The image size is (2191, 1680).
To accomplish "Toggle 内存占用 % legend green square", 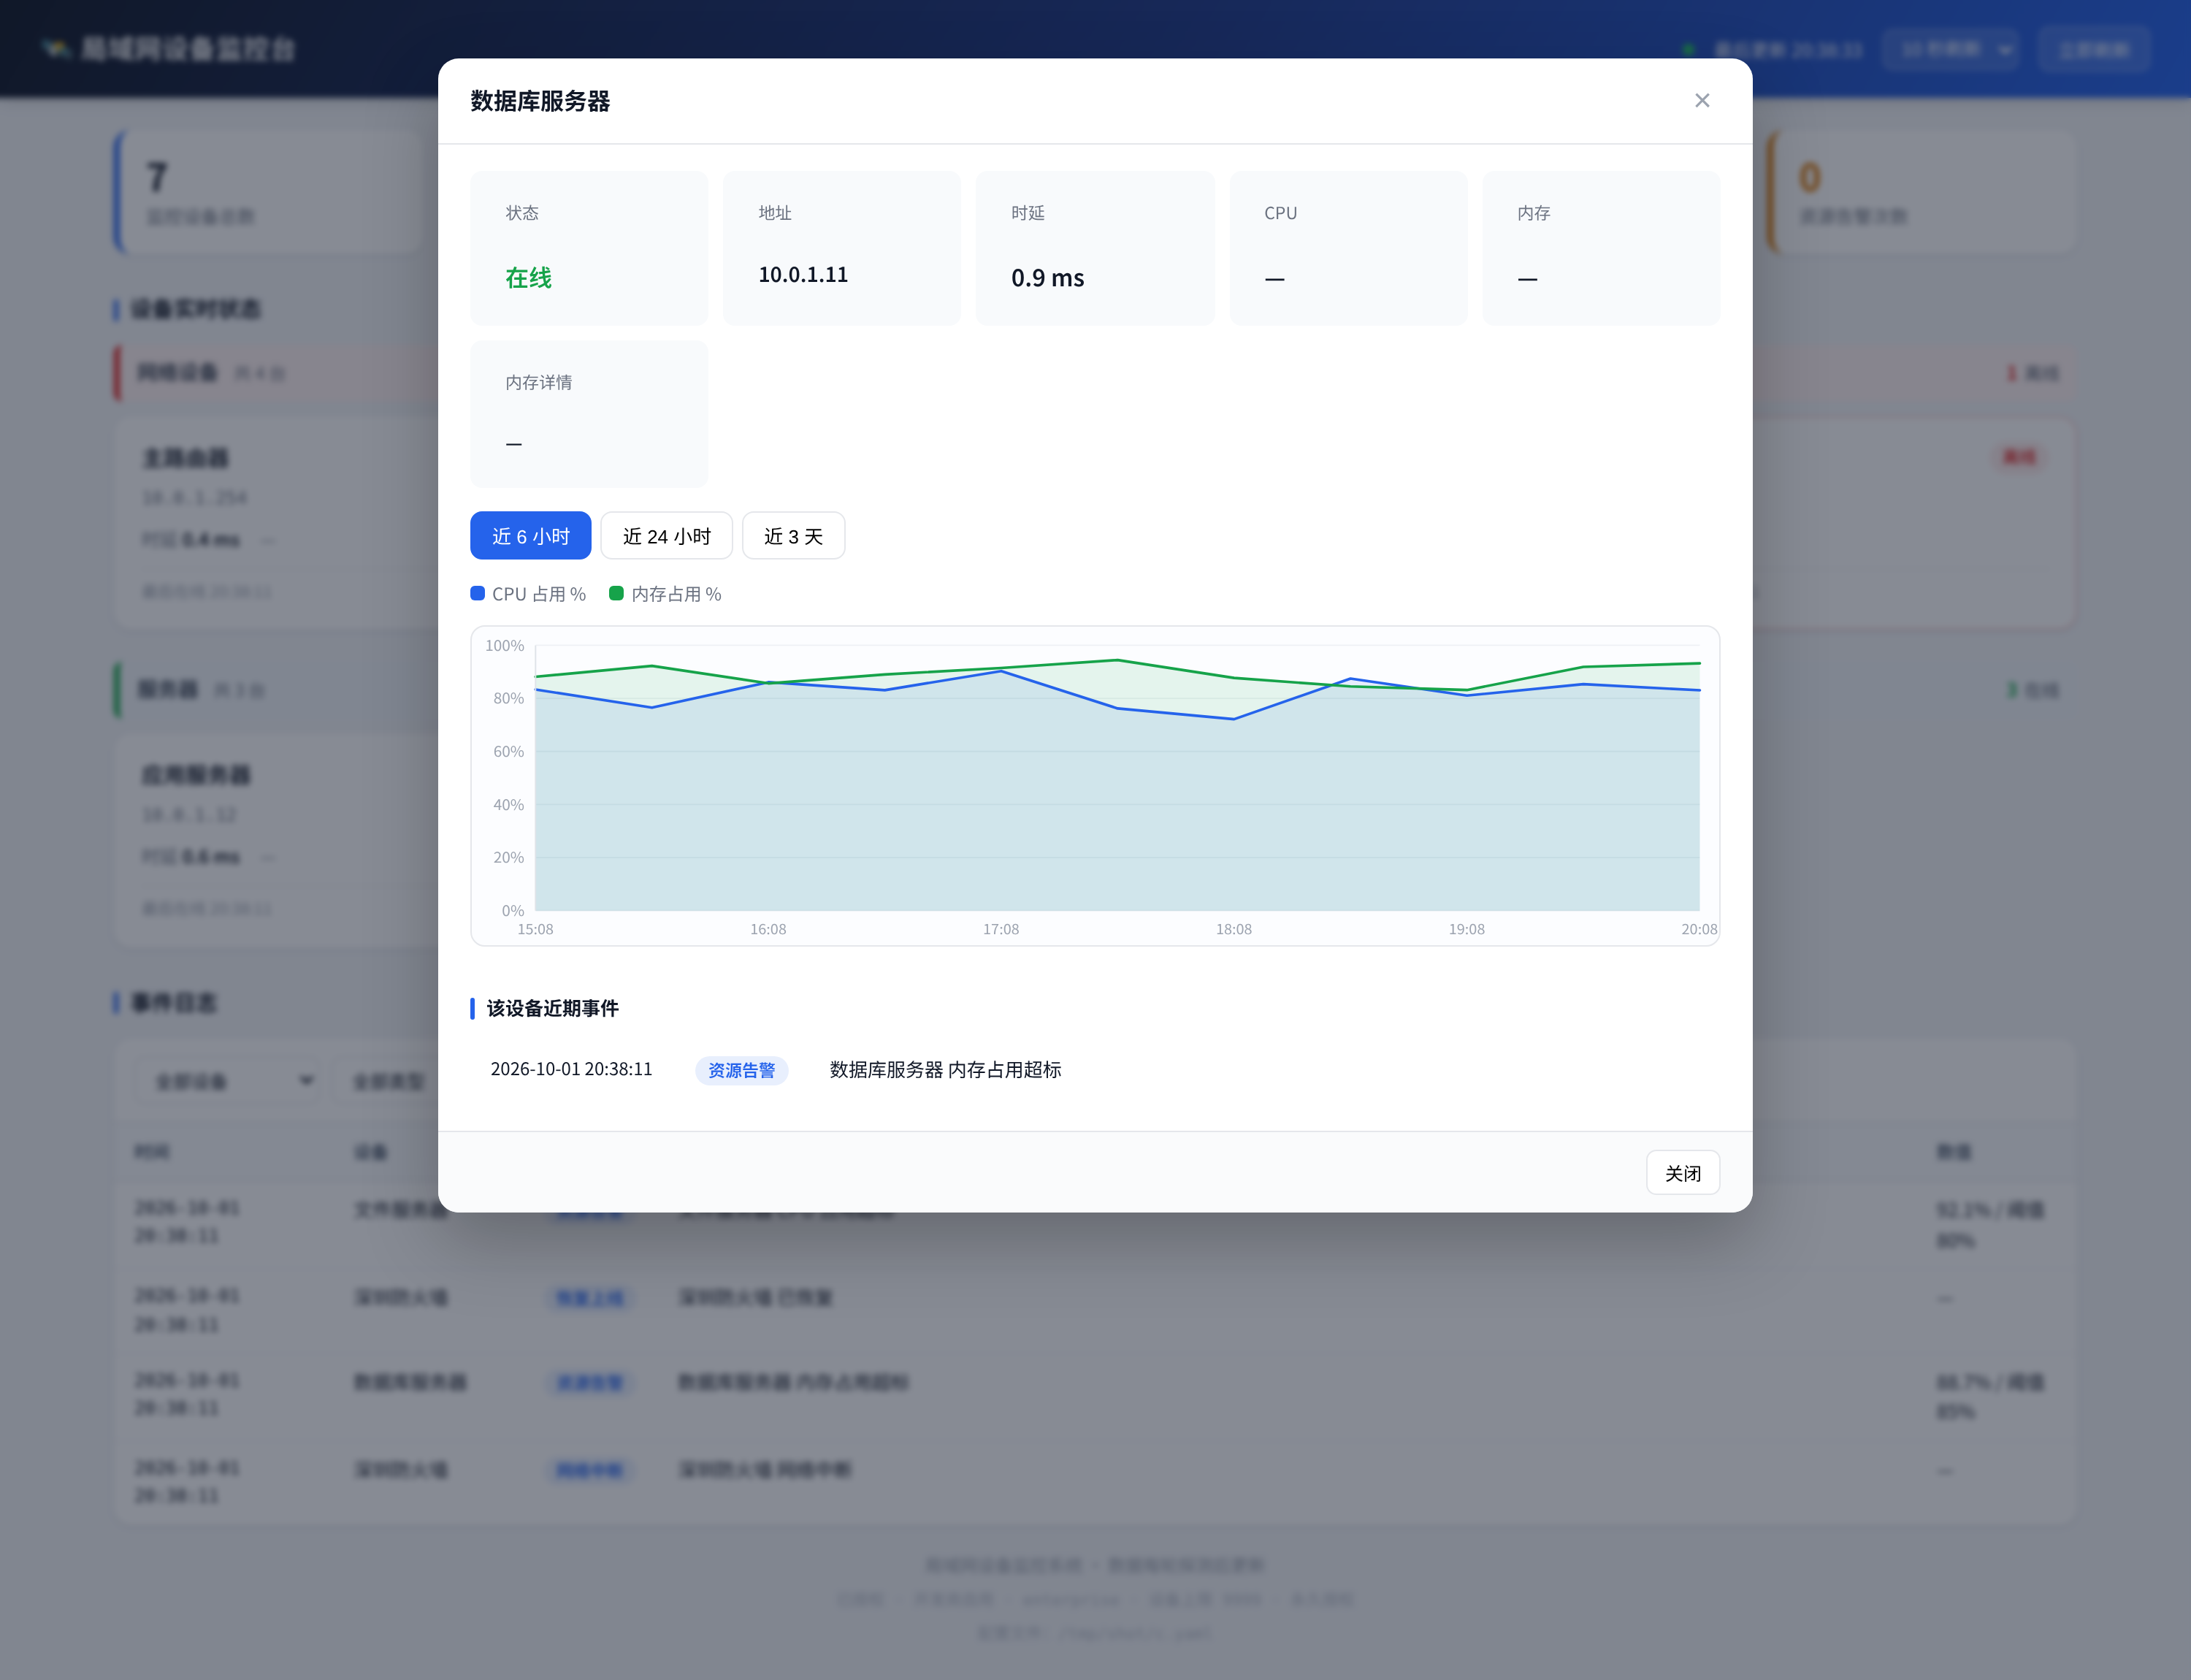I will pos(616,593).
